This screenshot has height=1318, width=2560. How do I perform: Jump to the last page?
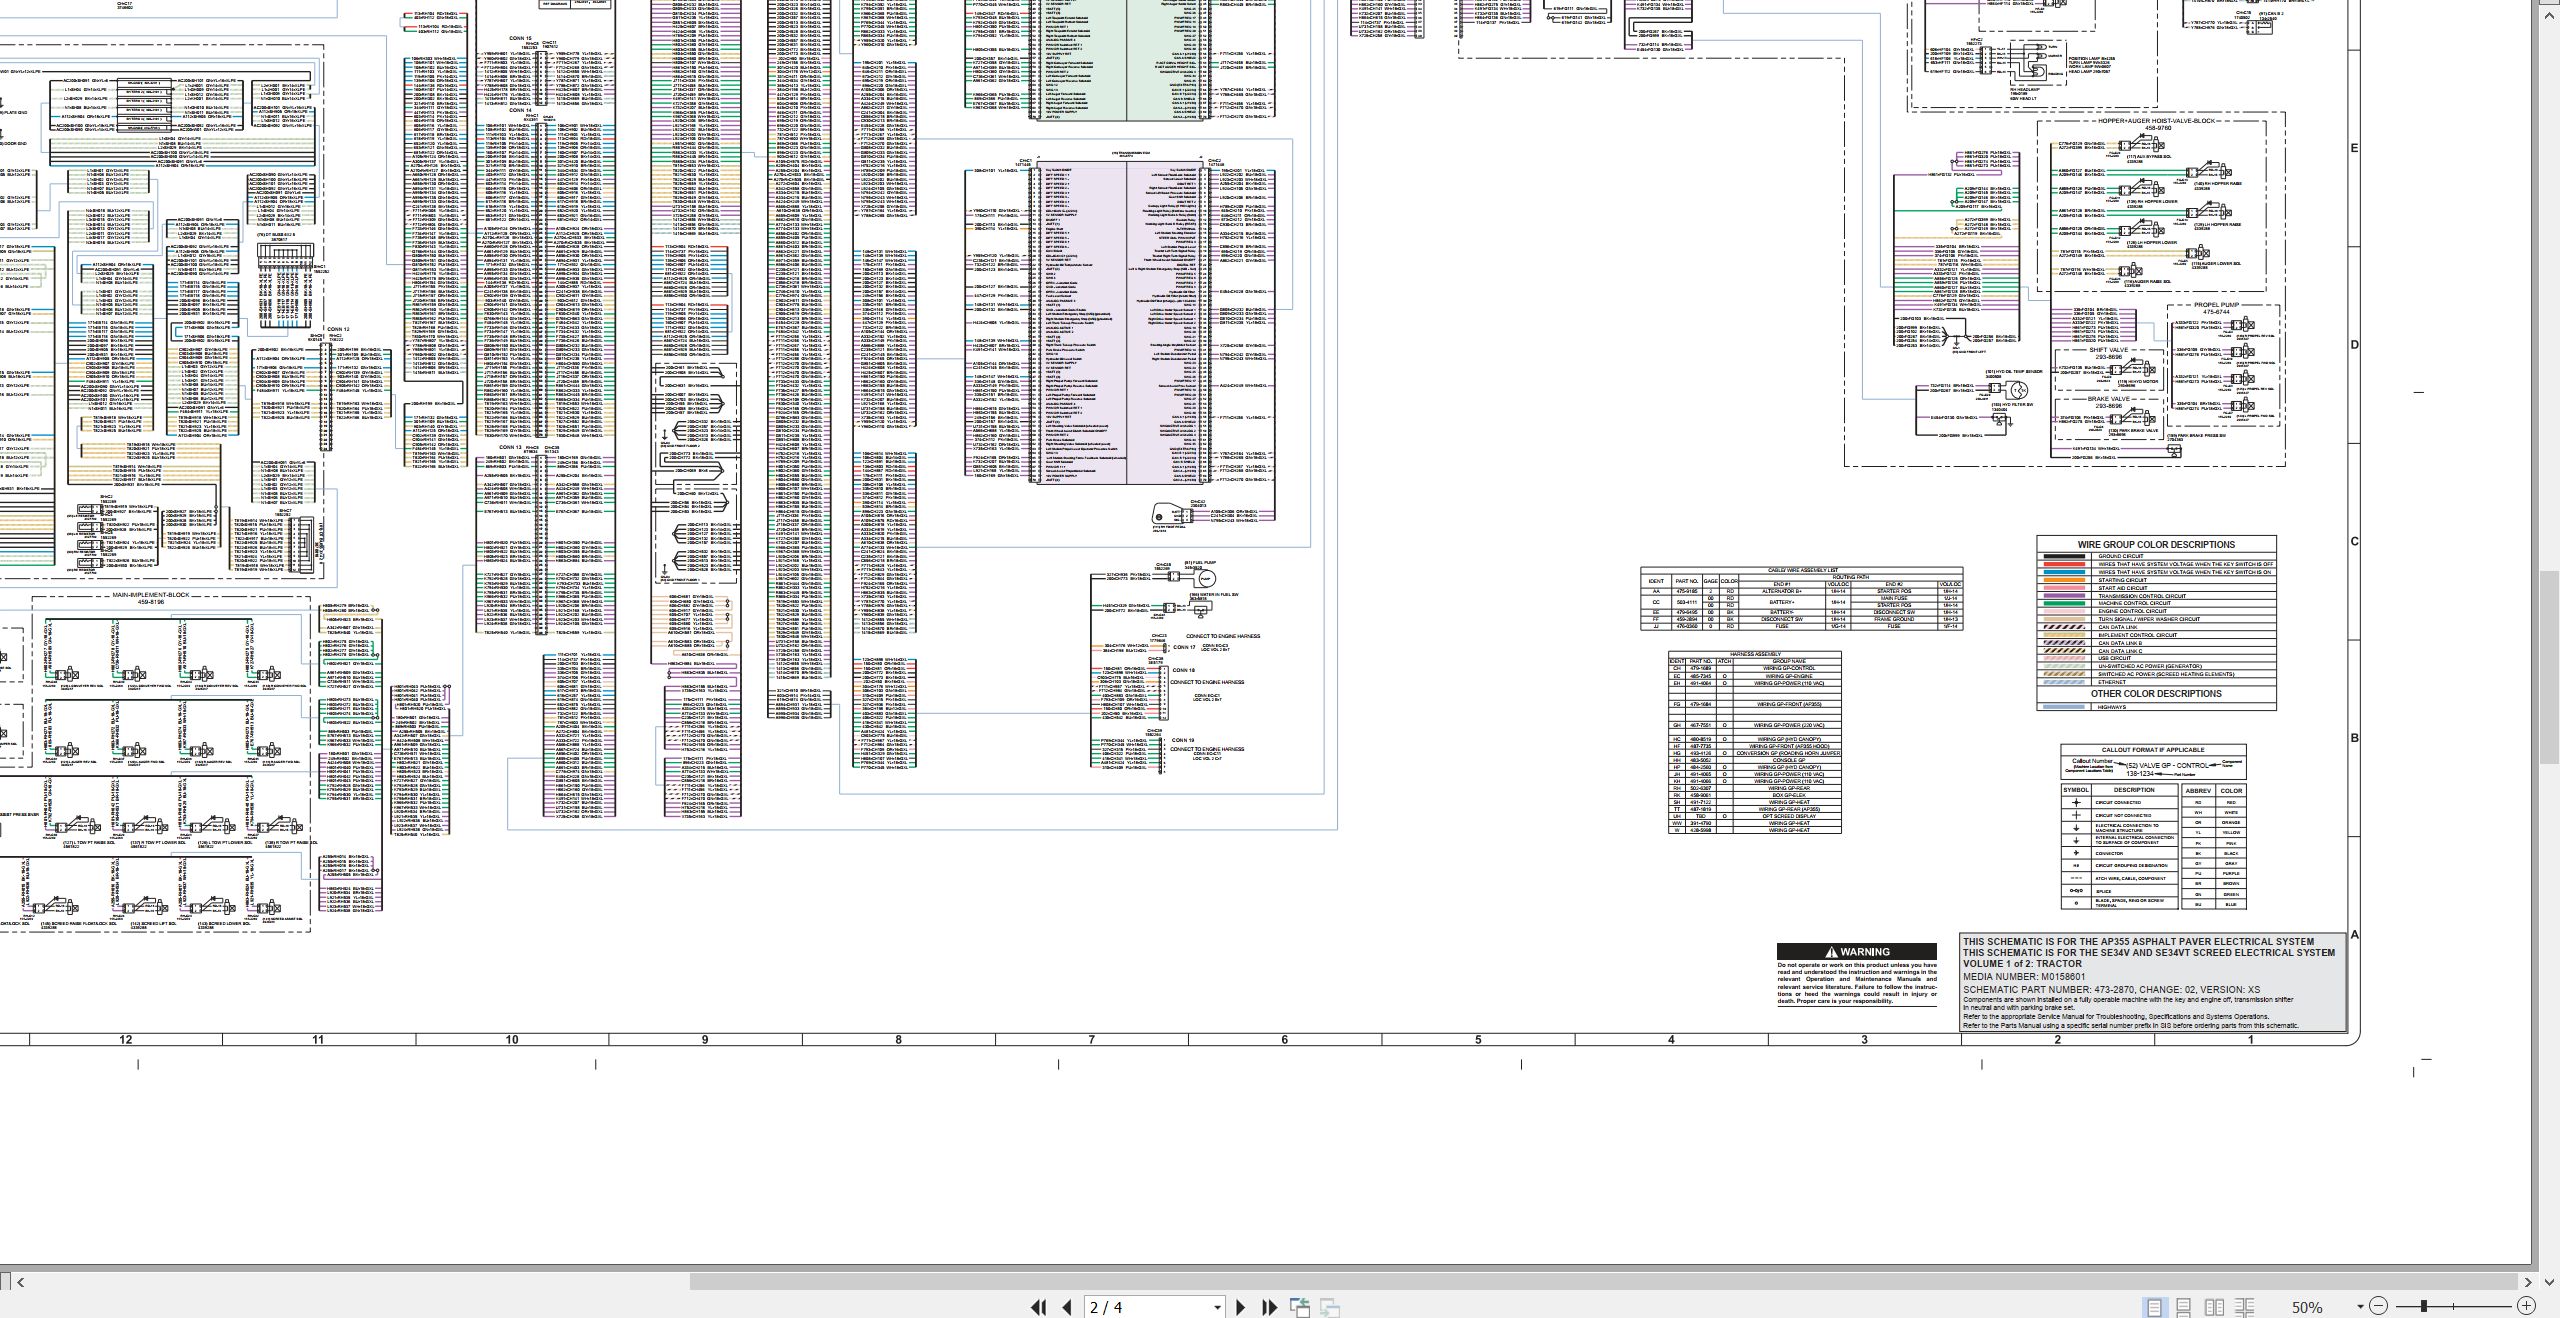1270,1307
